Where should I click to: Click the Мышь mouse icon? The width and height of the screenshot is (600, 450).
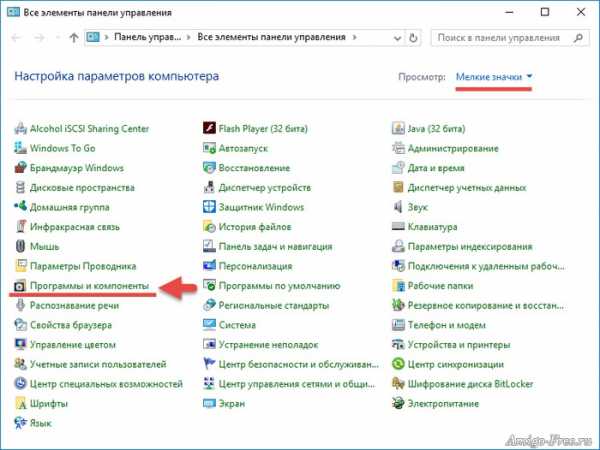point(20,246)
